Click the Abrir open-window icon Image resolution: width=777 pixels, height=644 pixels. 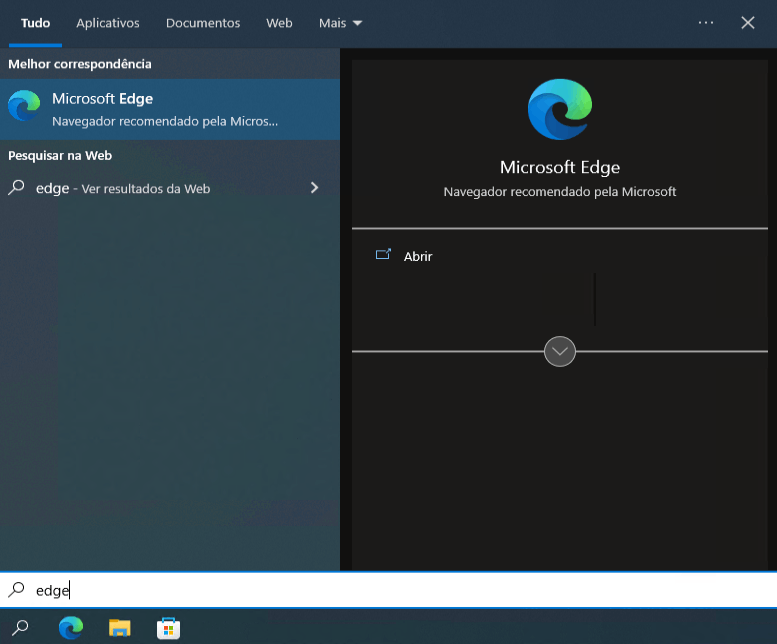383,255
